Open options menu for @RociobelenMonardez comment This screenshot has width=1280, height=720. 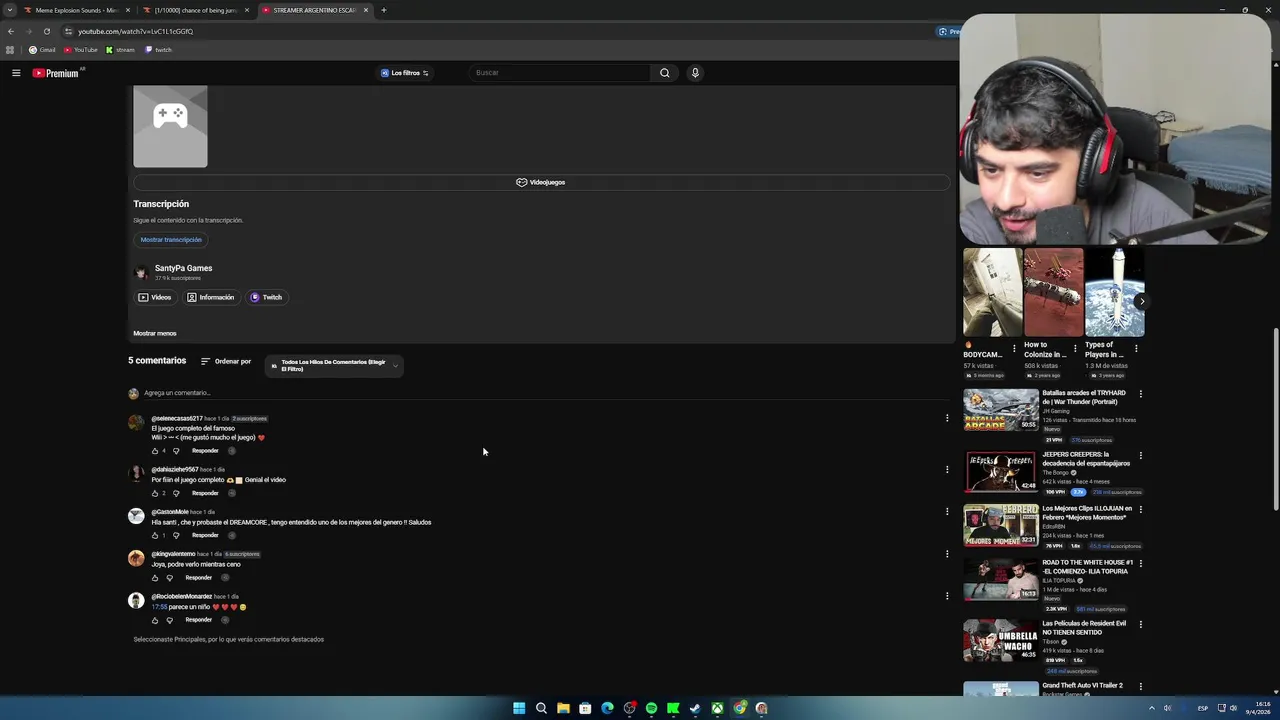tap(947, 596)
